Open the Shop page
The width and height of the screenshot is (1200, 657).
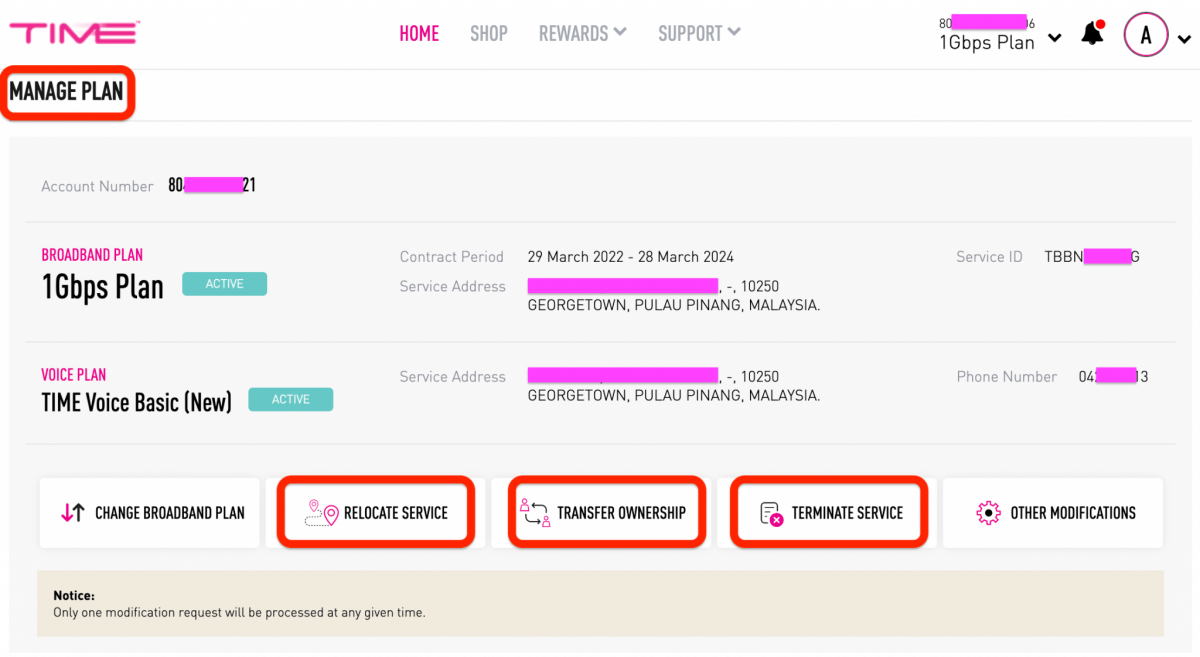(x=489, y=33)
